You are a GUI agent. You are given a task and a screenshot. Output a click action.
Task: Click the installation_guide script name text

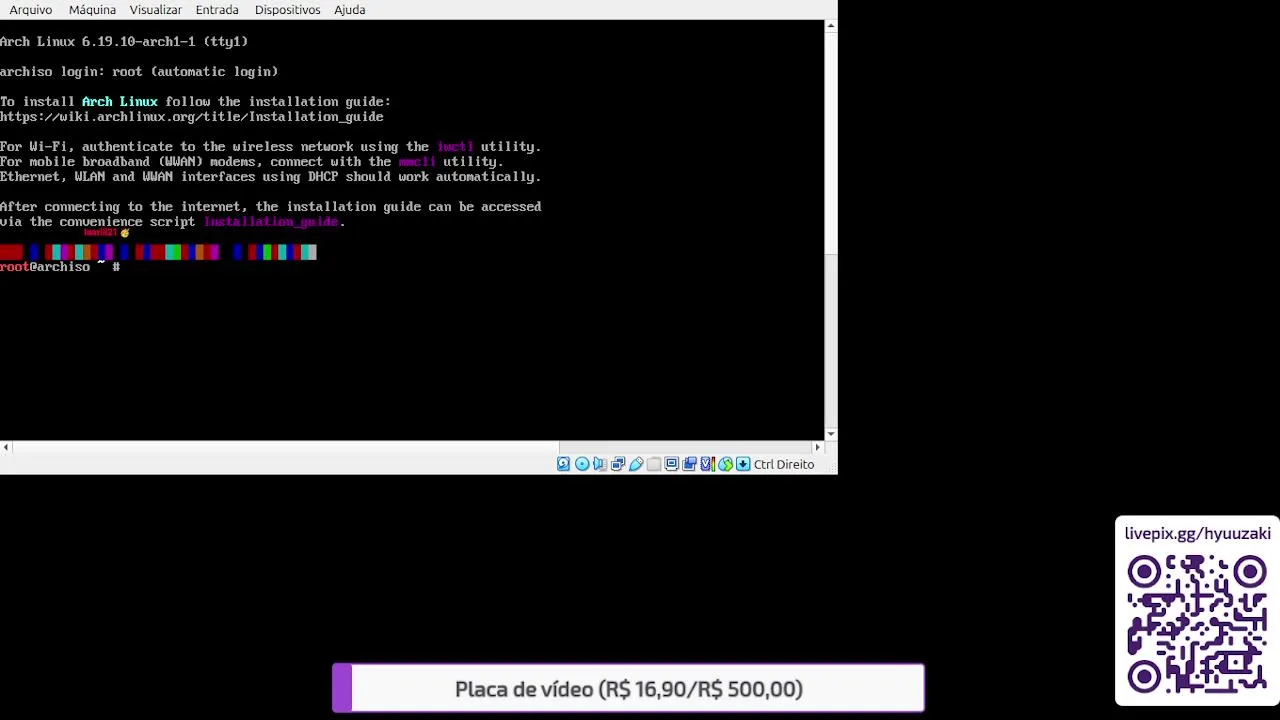pos(271,222)
